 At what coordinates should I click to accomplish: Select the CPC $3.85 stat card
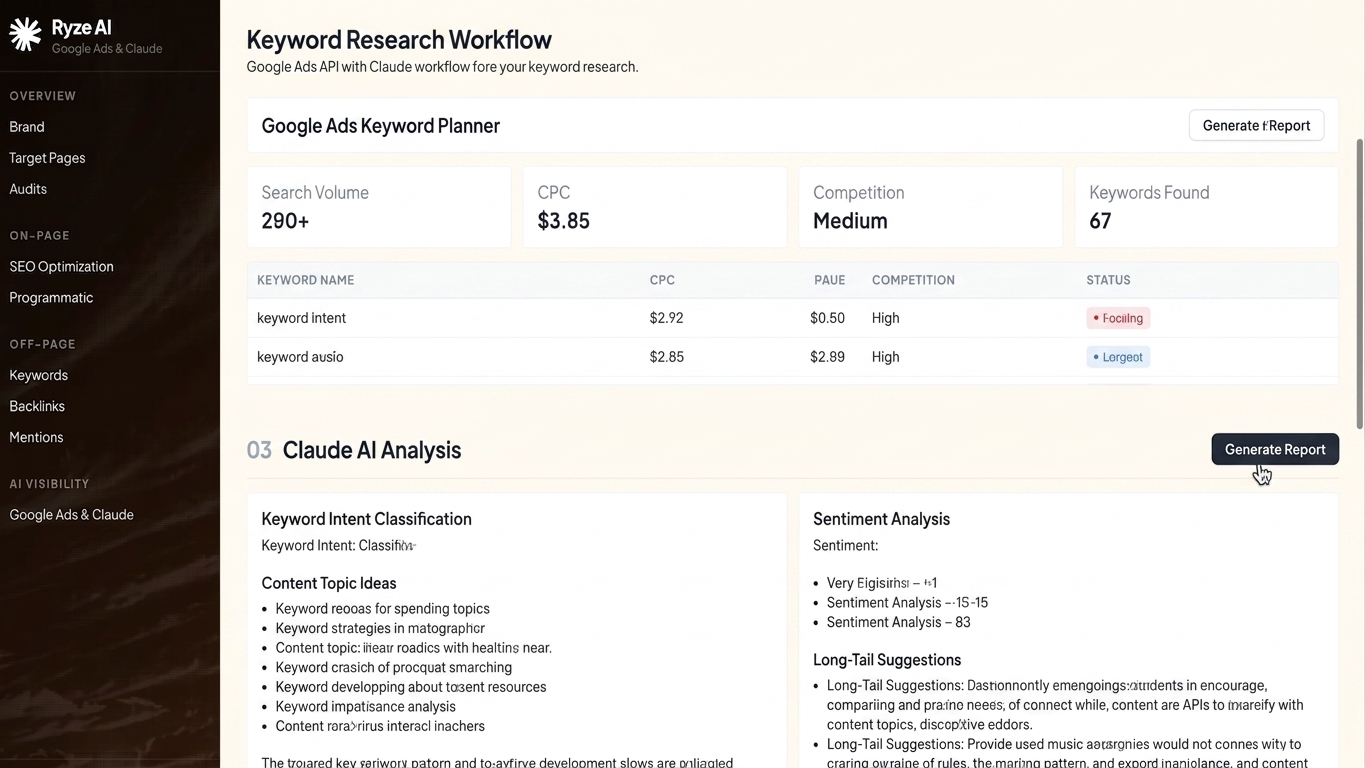point(655,207)
